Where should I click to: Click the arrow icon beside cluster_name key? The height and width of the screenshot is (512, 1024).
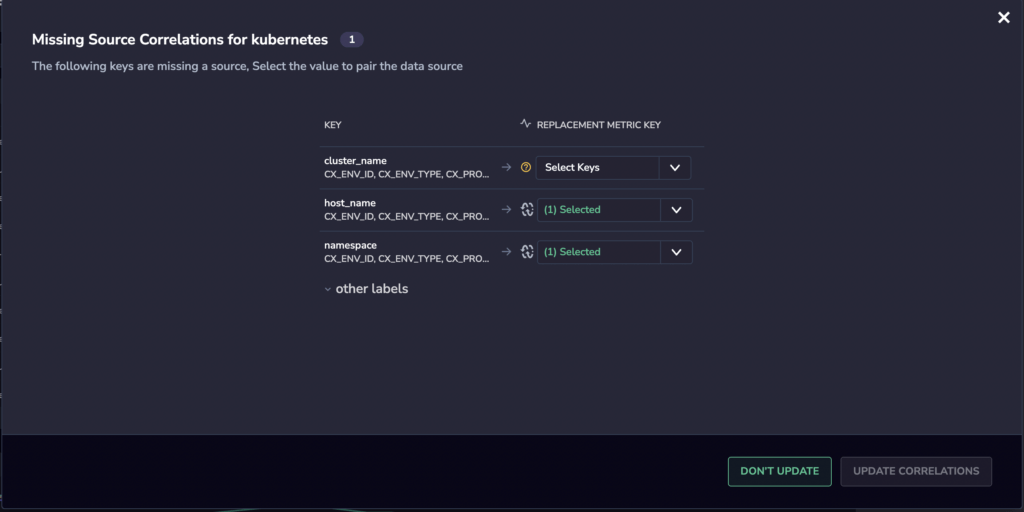pos(506,167)
